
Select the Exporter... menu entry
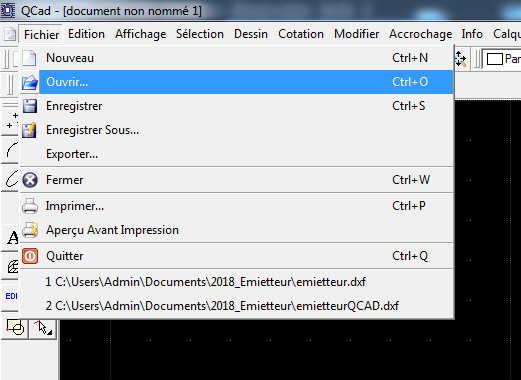[237, 154]
